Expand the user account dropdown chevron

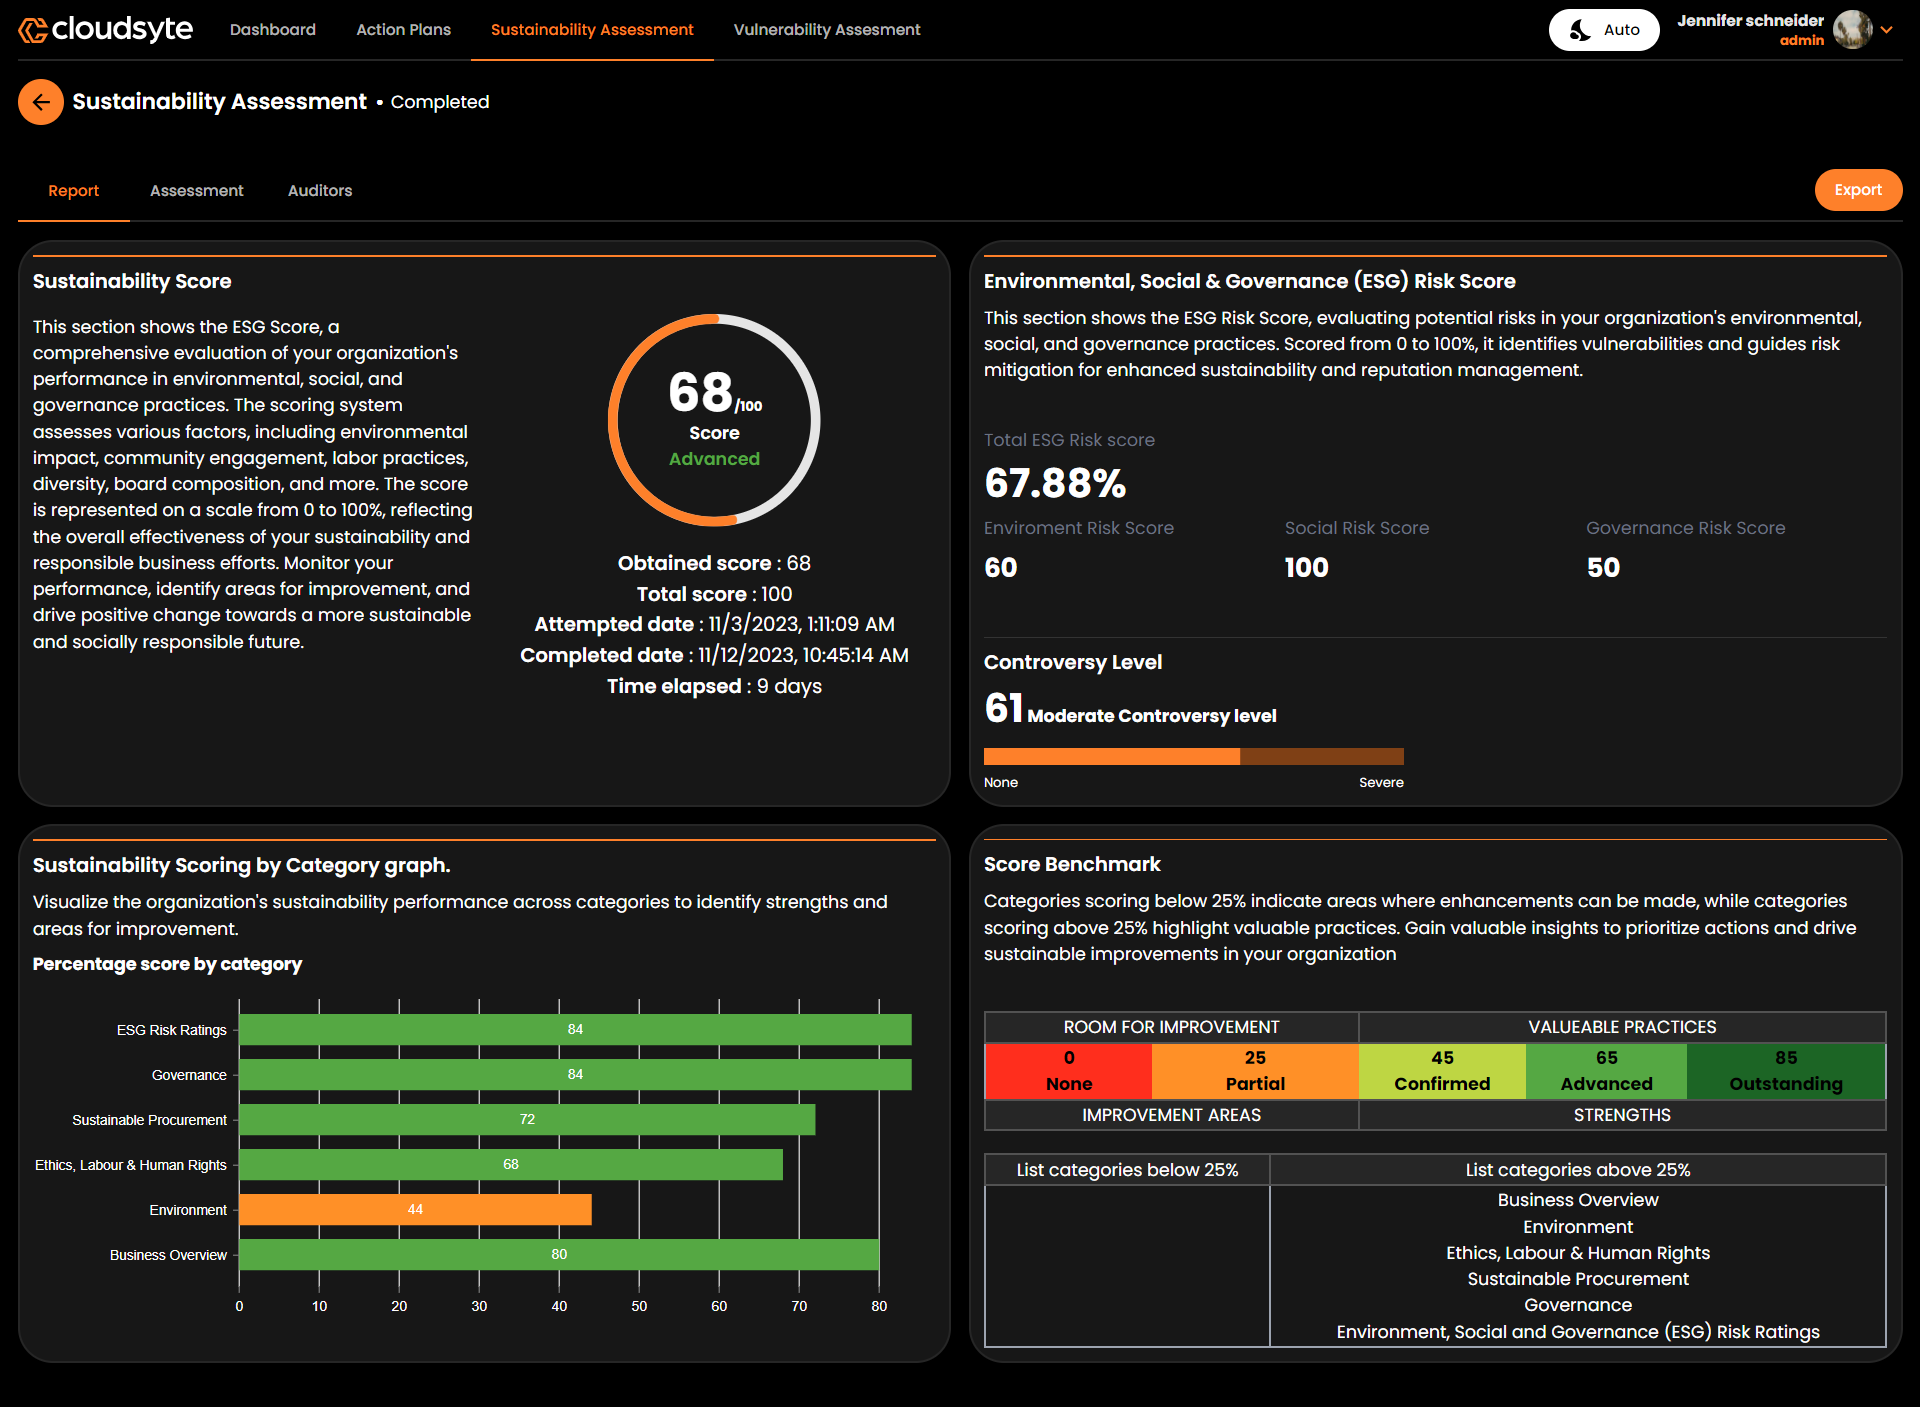coord(1887,30)
